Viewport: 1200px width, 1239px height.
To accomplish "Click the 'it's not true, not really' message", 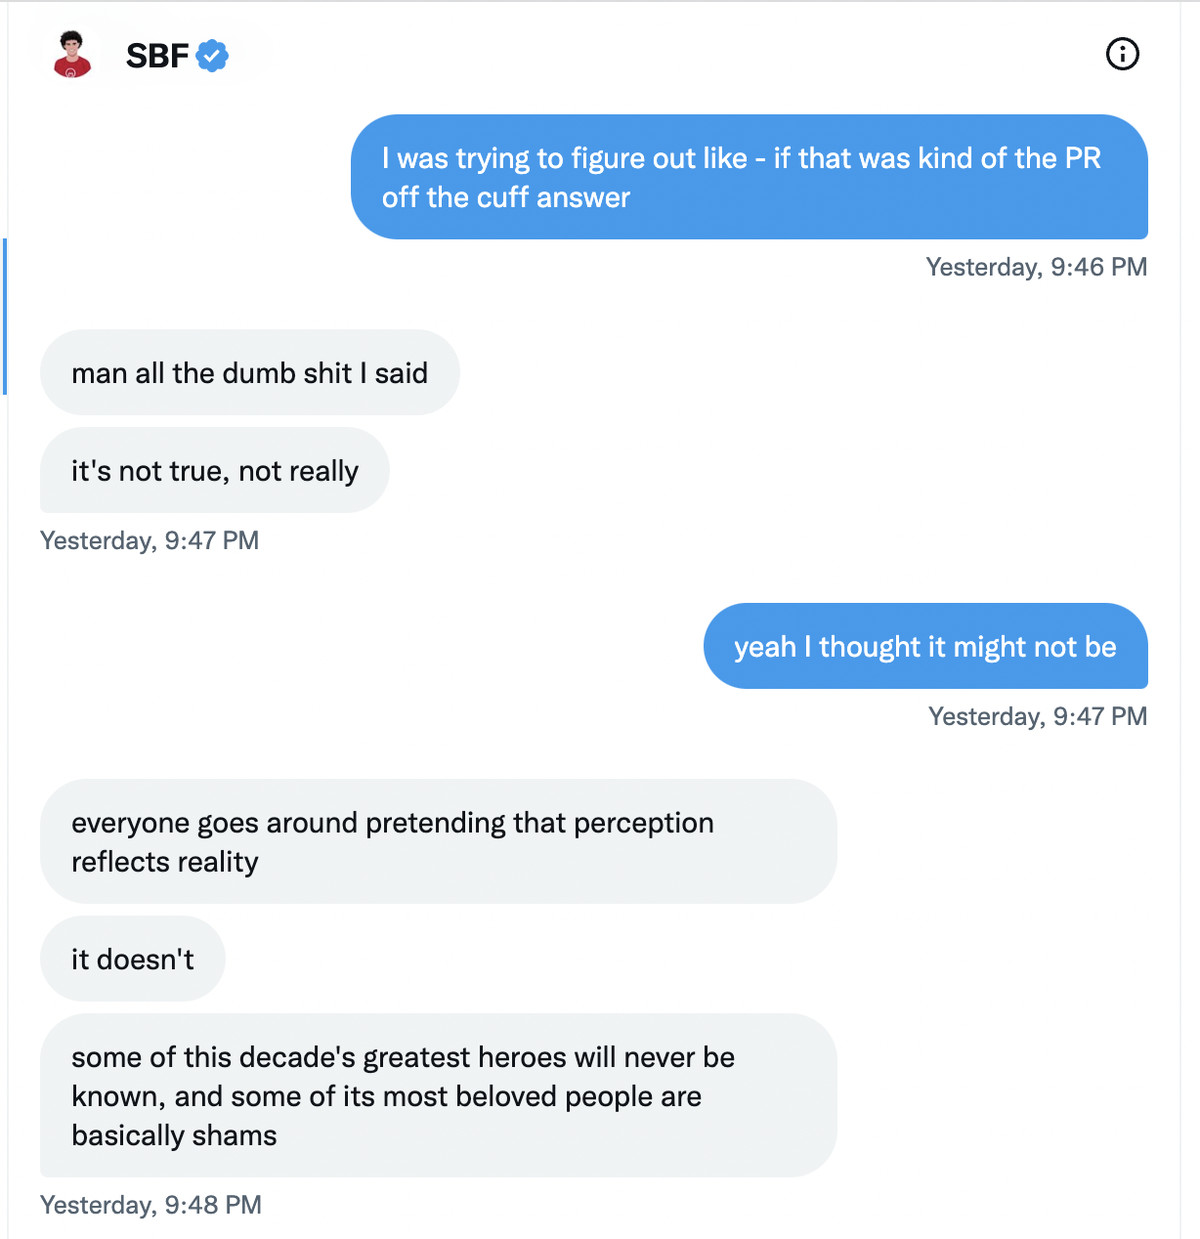I will click(x=214, y=471).
